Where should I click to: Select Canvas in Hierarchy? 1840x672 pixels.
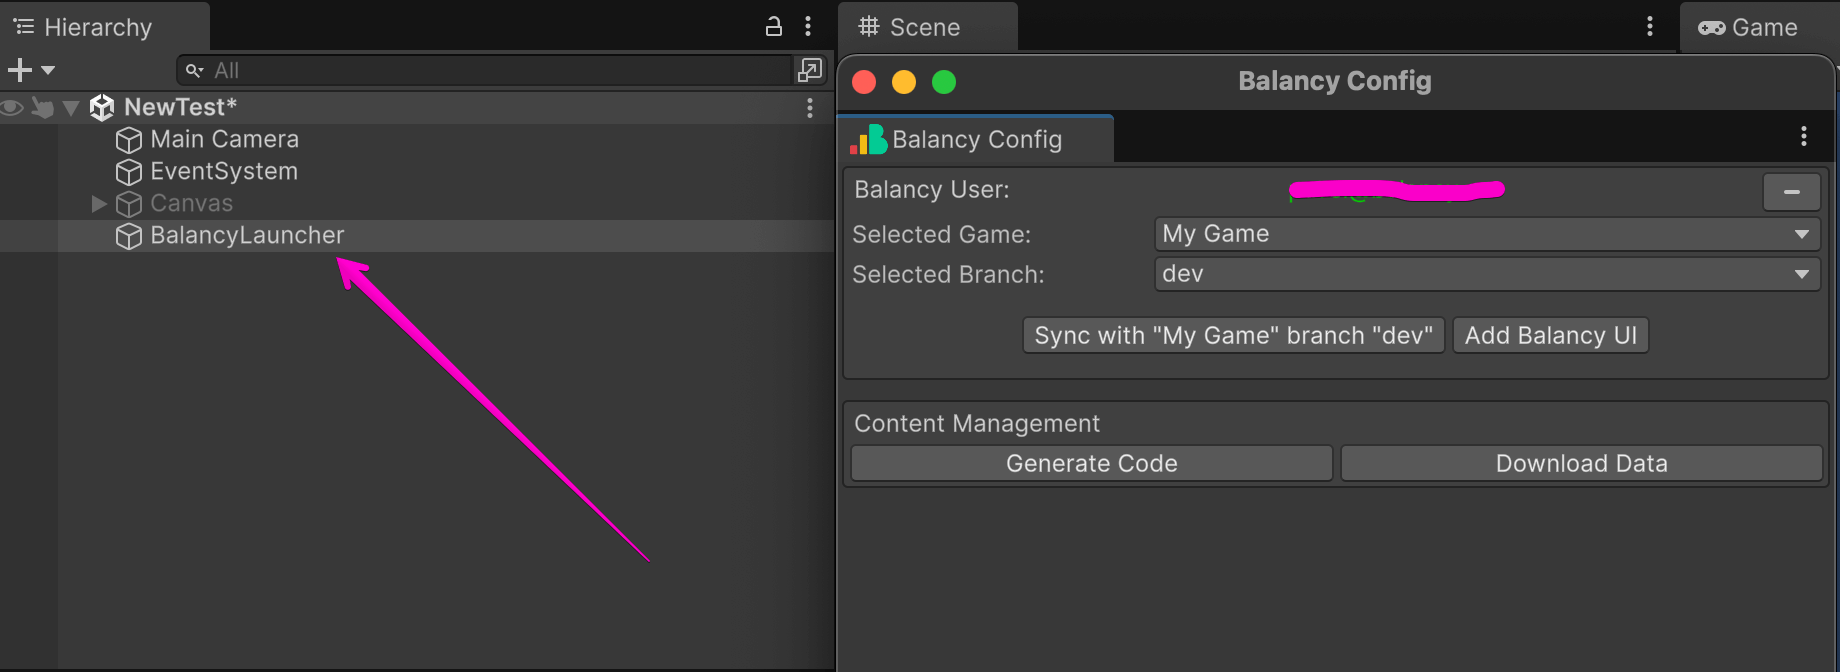click(192, 203)
